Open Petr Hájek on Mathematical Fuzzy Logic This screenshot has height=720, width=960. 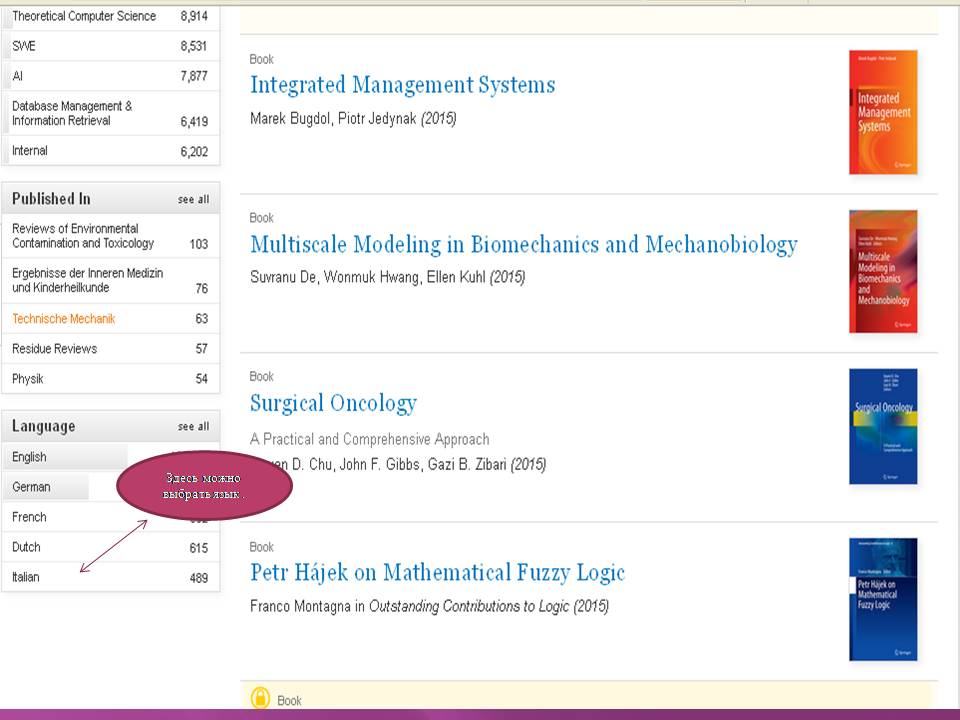point(437,573)
